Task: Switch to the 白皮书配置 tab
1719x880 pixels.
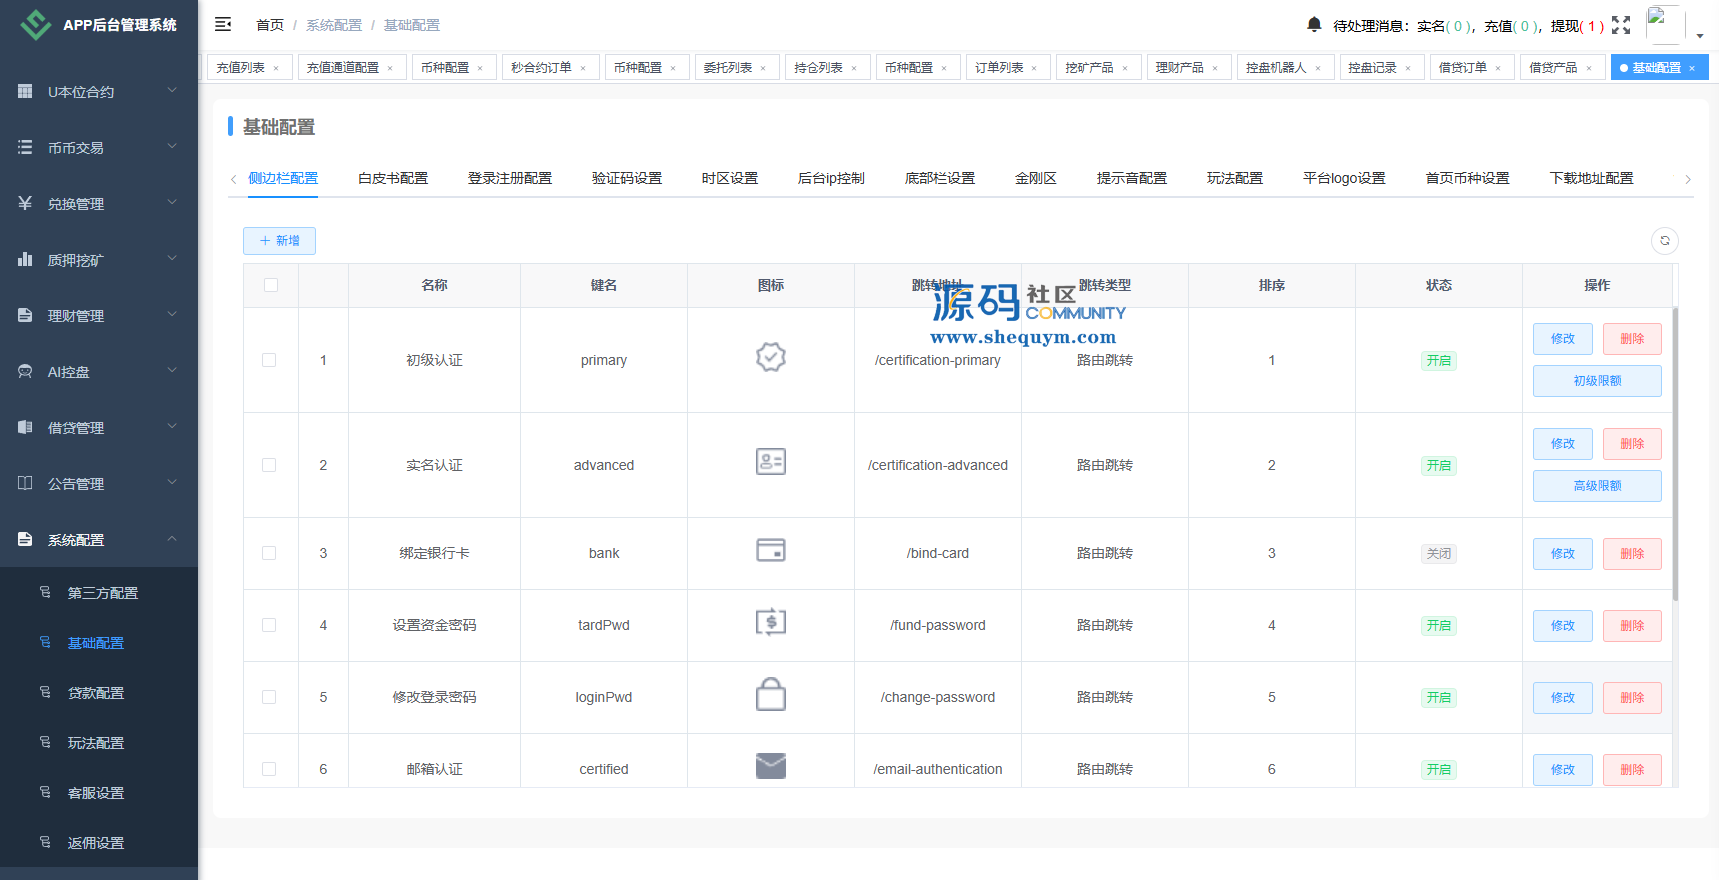Action: pyautogui.click(x=393, y=178)
